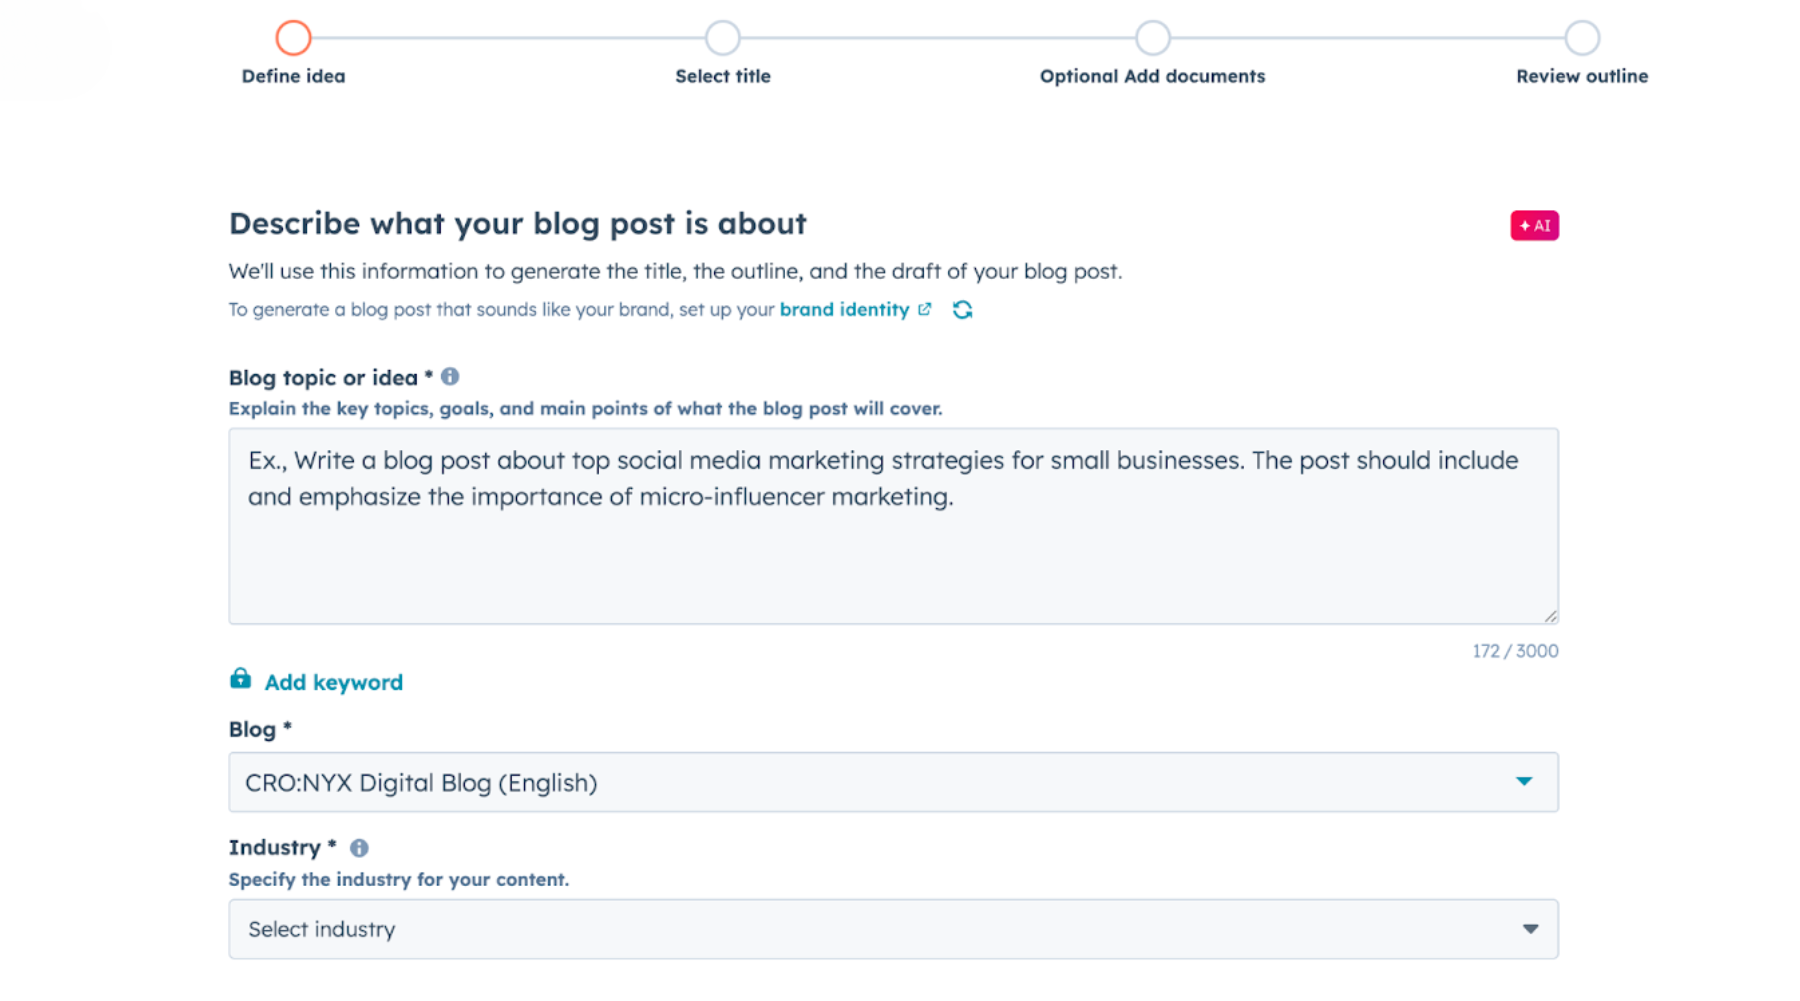1800x1001 pixels.
Task: Click the Add keyword link
Action: [x=333, y=682]
